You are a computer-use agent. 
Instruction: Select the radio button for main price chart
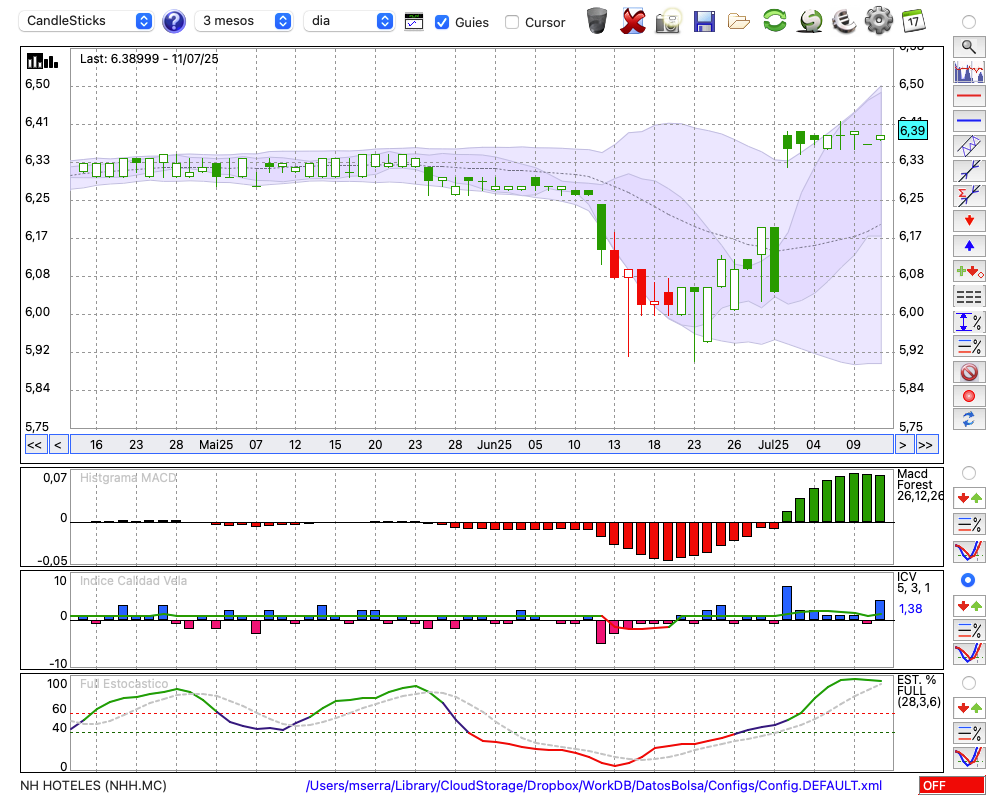point(968,22)
